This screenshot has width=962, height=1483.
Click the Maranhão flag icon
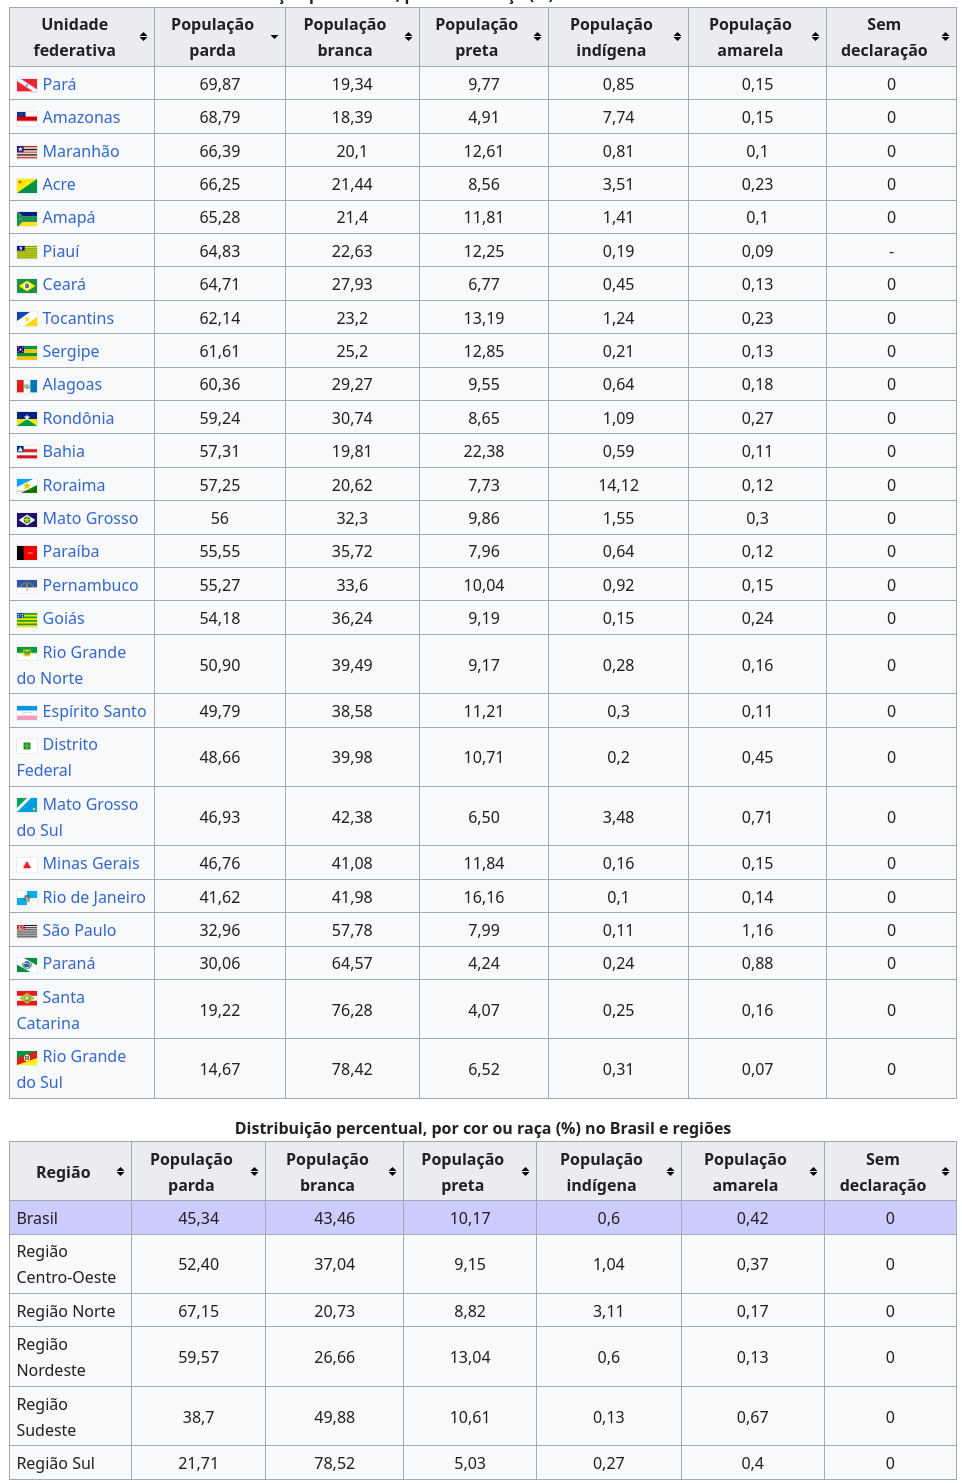pyautogui.click(x=27, y=152)
